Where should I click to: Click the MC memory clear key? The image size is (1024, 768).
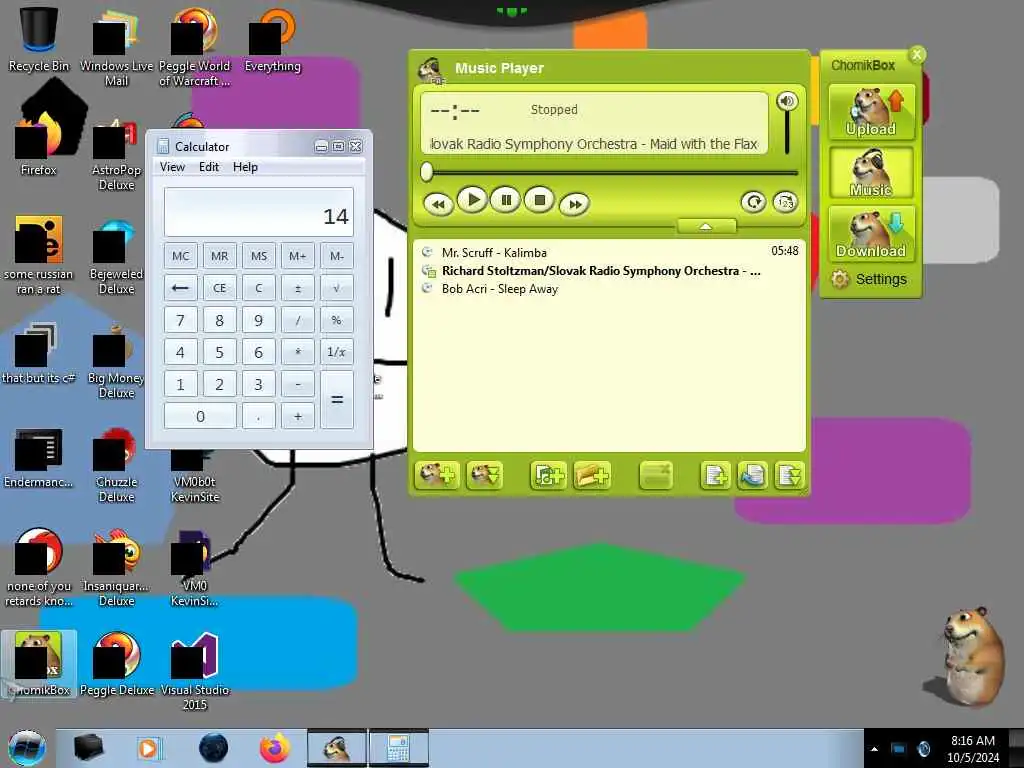[180, 256]
